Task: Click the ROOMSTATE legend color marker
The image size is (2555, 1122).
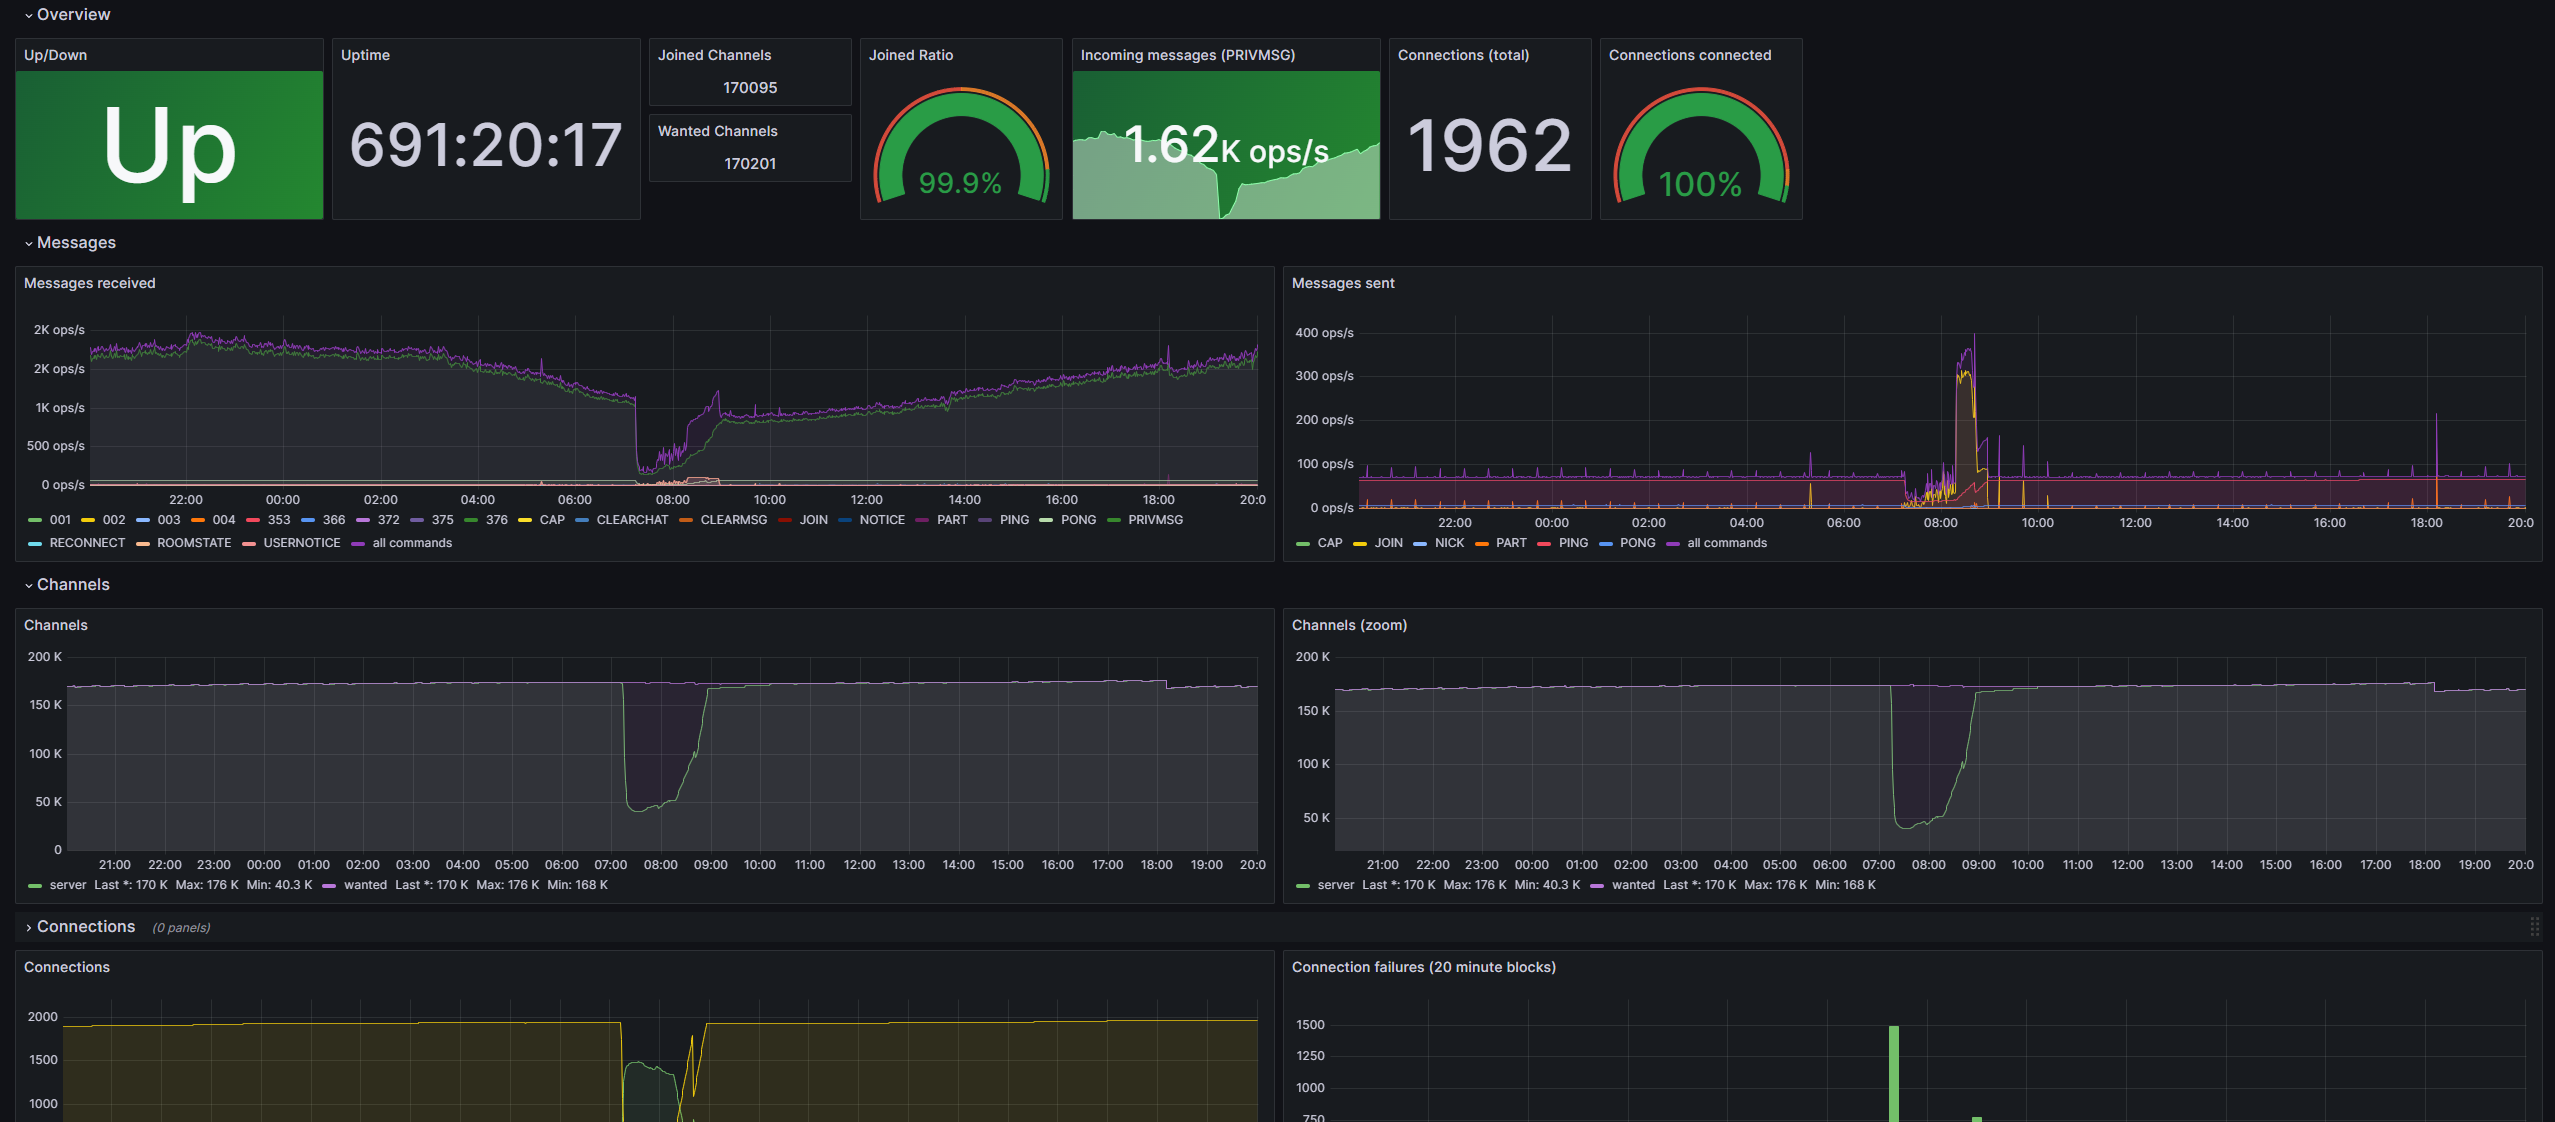Action: pyautogui.click(x=143, y=544)
